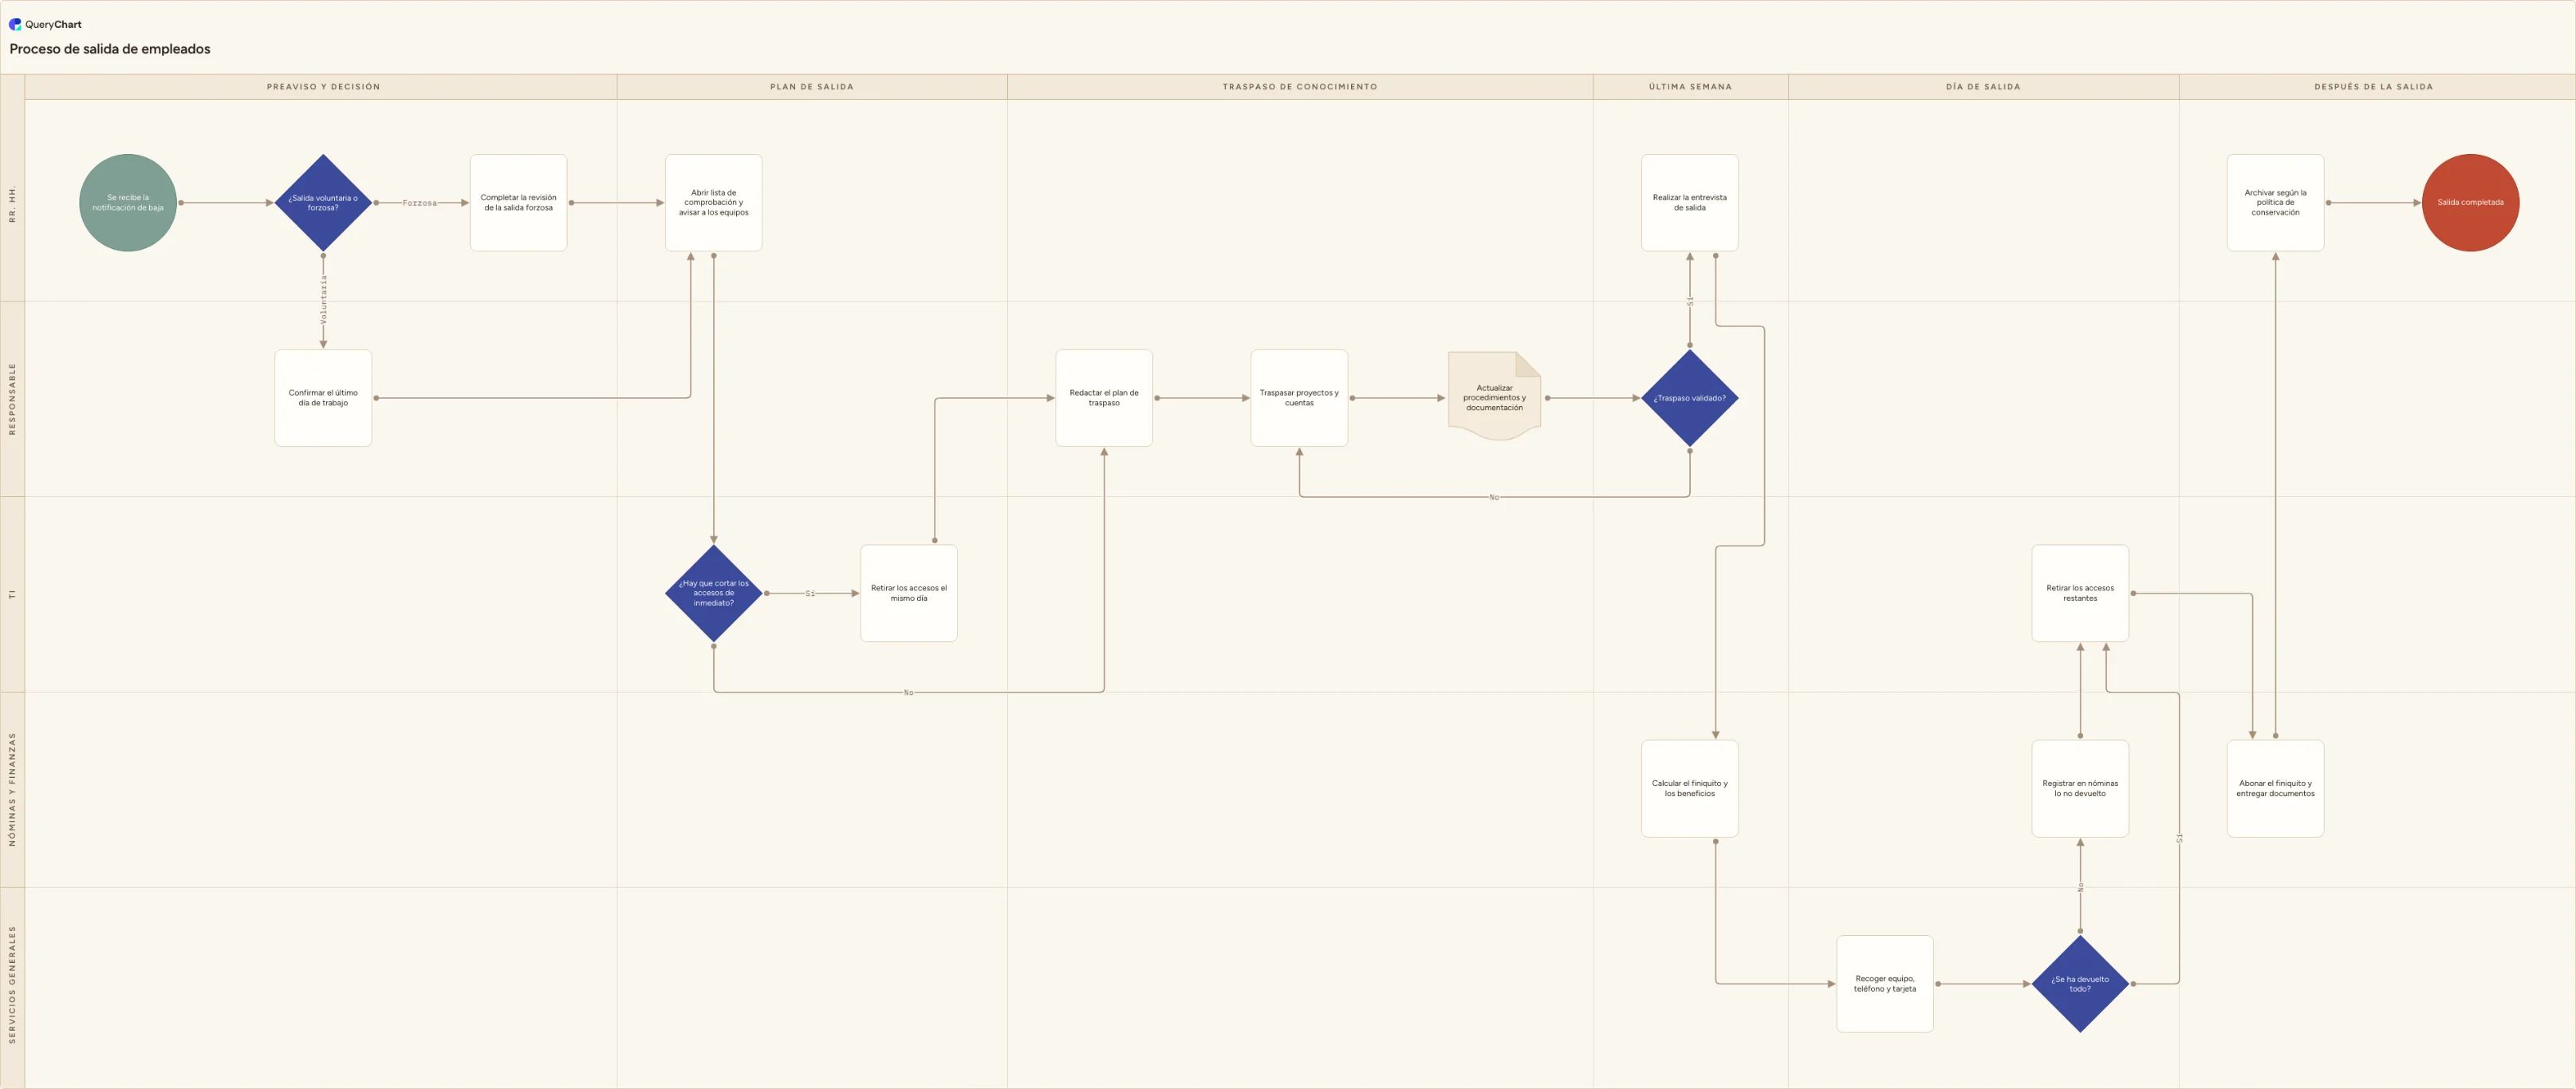The width and height of the screenshot is (2576, 1089).
Task: Select the 'Realizar la entrevista de salida' box
Action: coord(1689,203)
